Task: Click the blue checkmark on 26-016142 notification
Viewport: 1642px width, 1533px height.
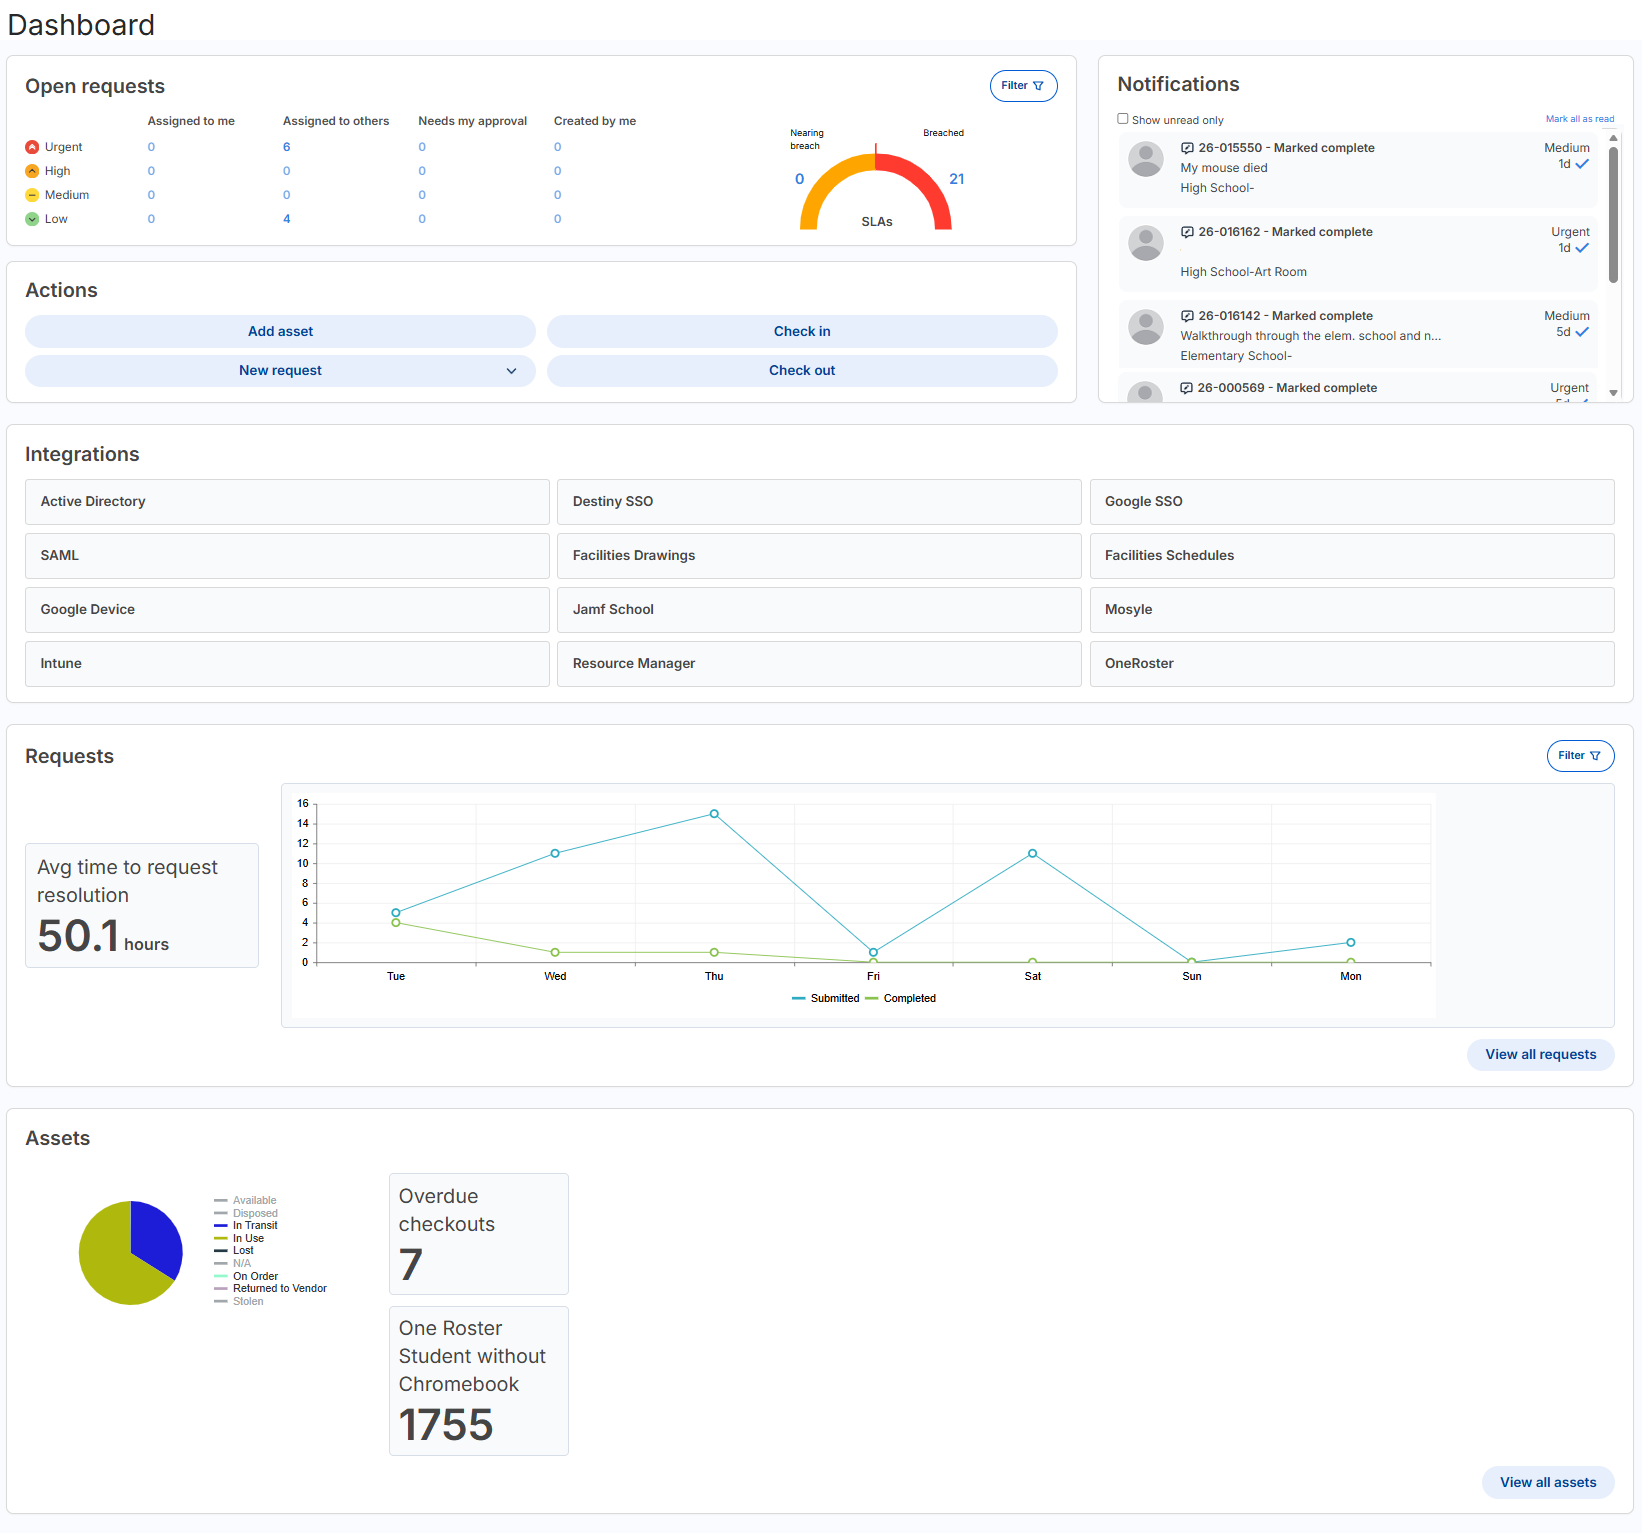Action: tap(1580, 332)
